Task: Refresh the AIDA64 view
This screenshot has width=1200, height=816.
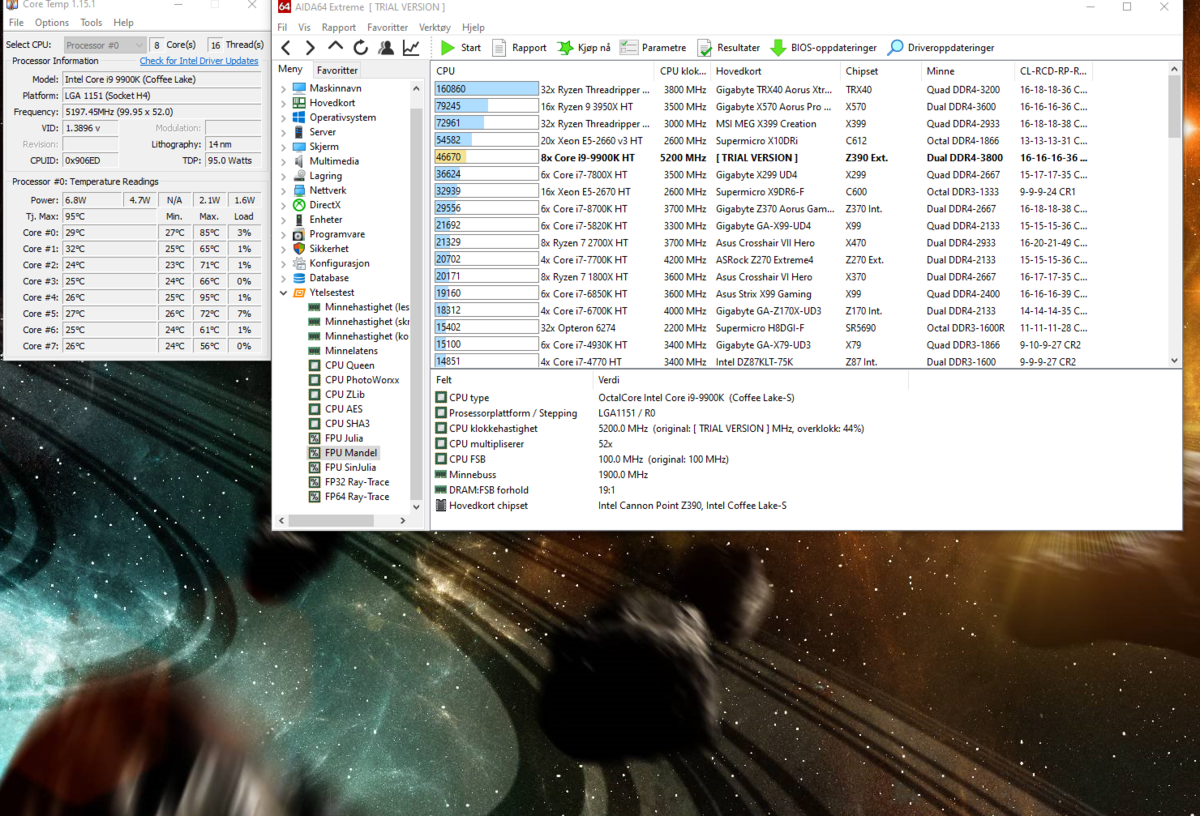Action: point(360,47)
